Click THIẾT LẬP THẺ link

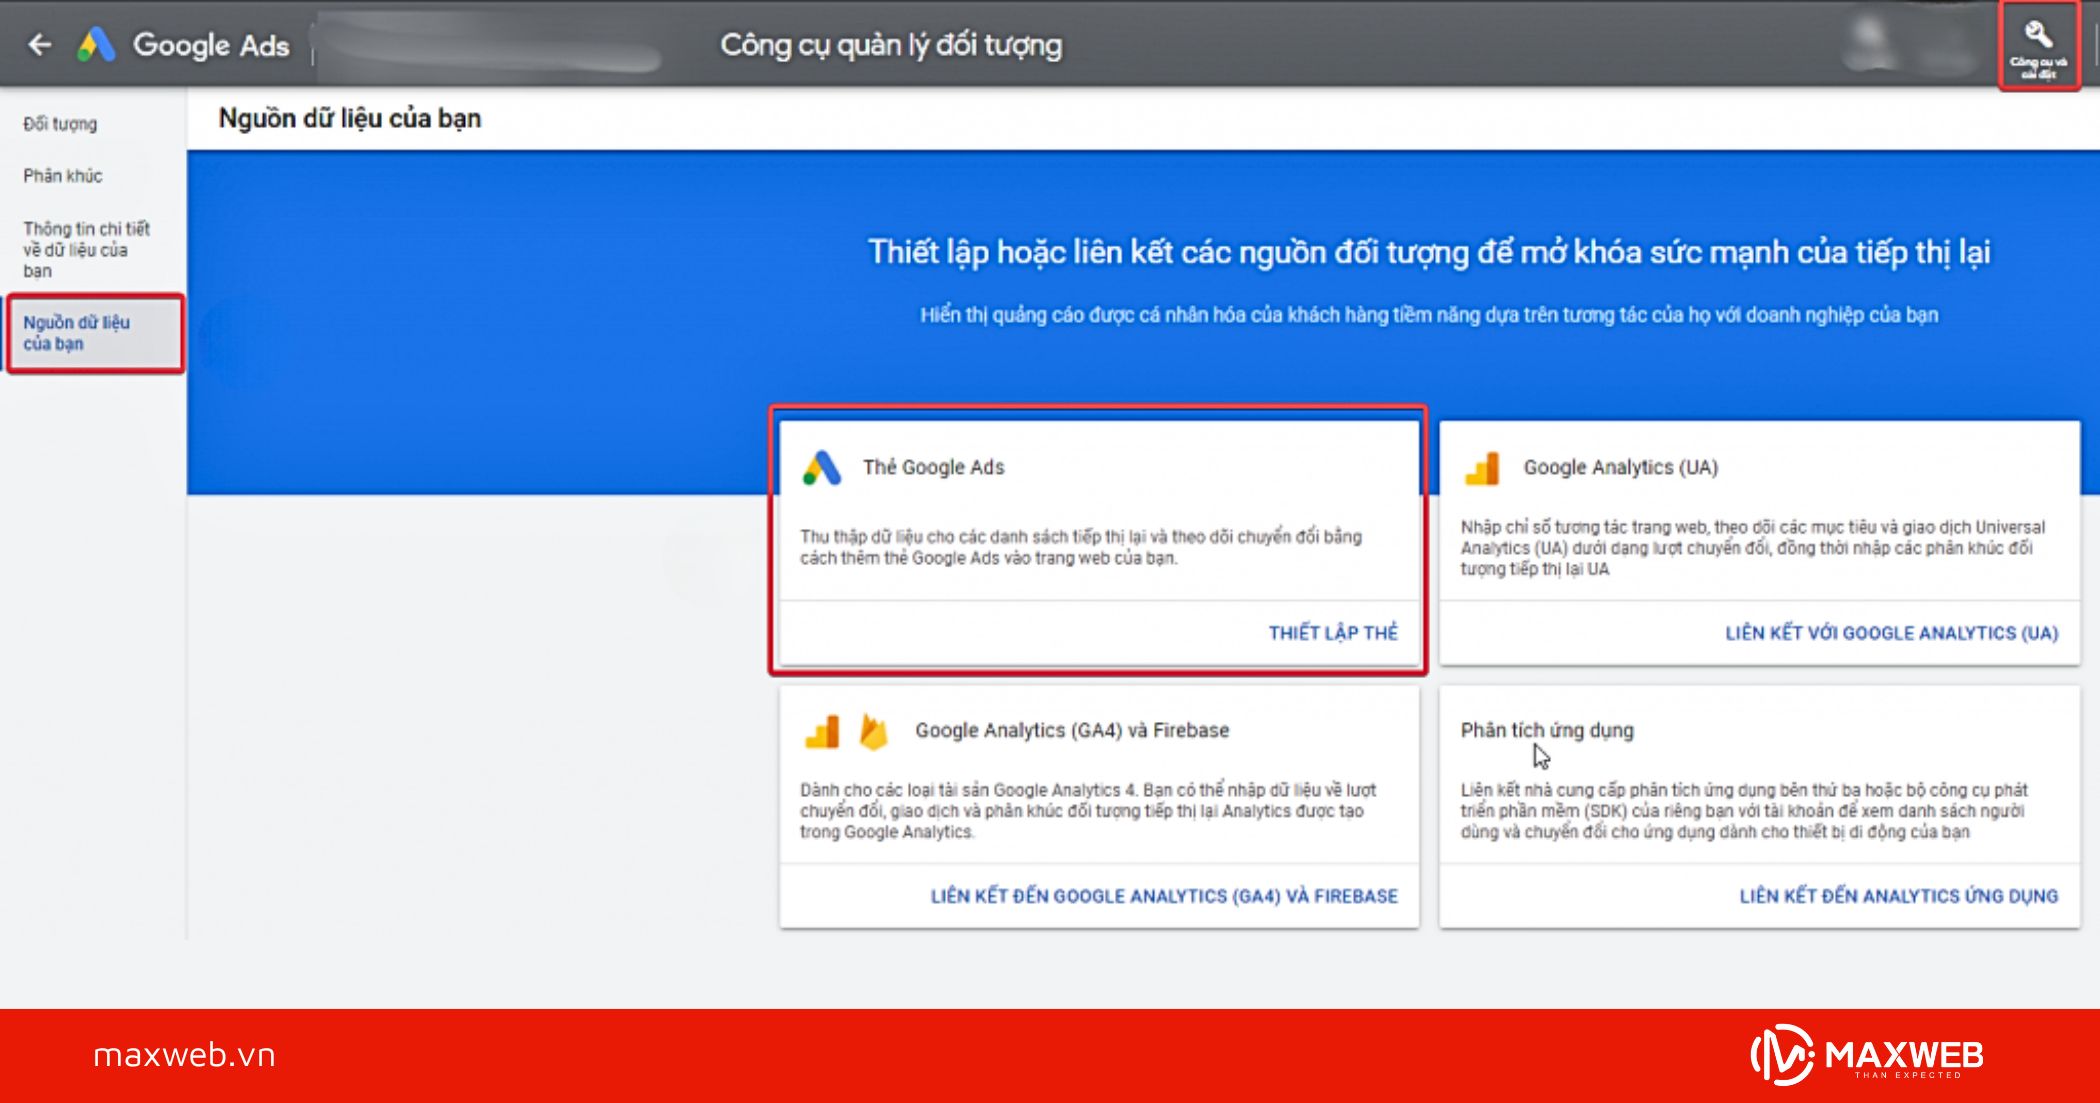1332,632
